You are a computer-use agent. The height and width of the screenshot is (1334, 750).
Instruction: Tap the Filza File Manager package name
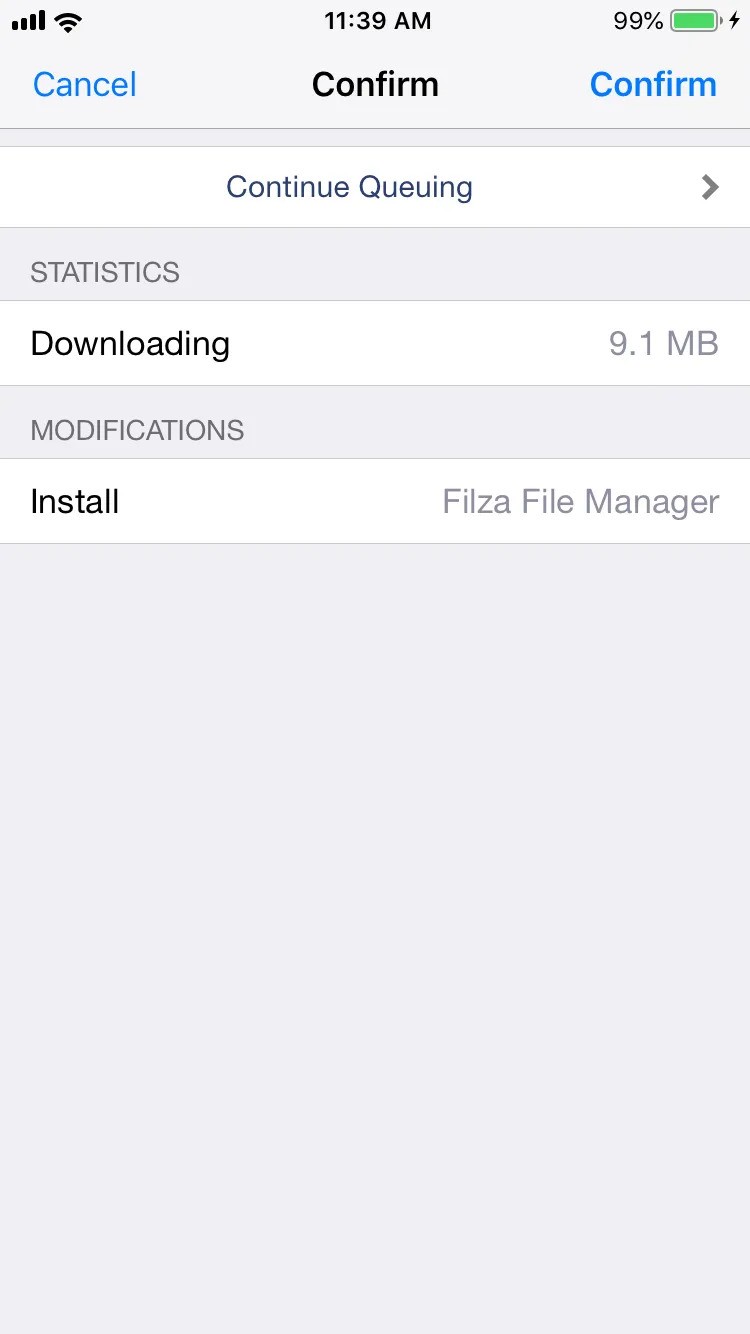point(581,501)
